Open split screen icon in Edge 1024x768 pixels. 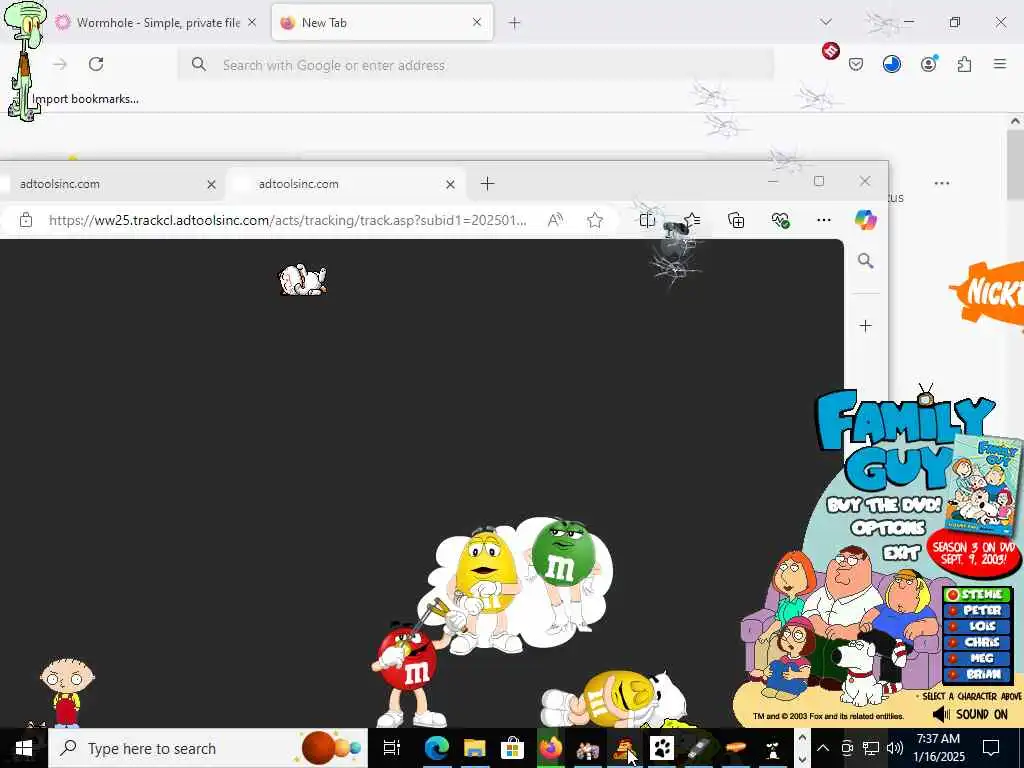pos(647,220)
